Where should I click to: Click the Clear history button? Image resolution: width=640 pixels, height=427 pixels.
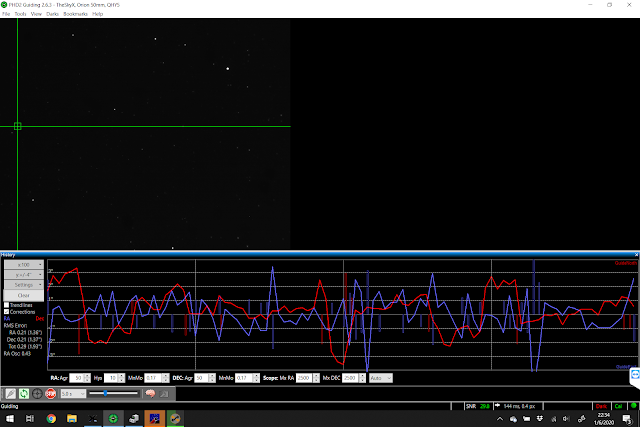(x=24, y=295)
